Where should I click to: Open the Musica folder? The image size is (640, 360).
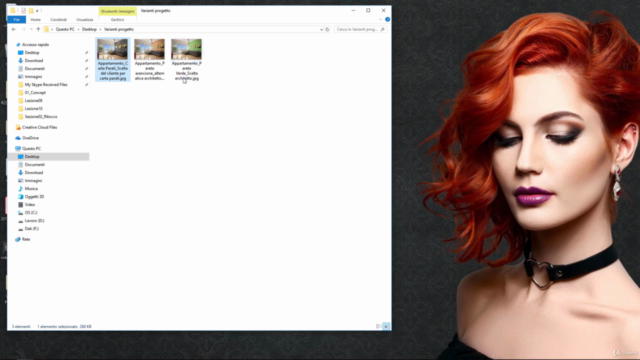tap(31, 189)
